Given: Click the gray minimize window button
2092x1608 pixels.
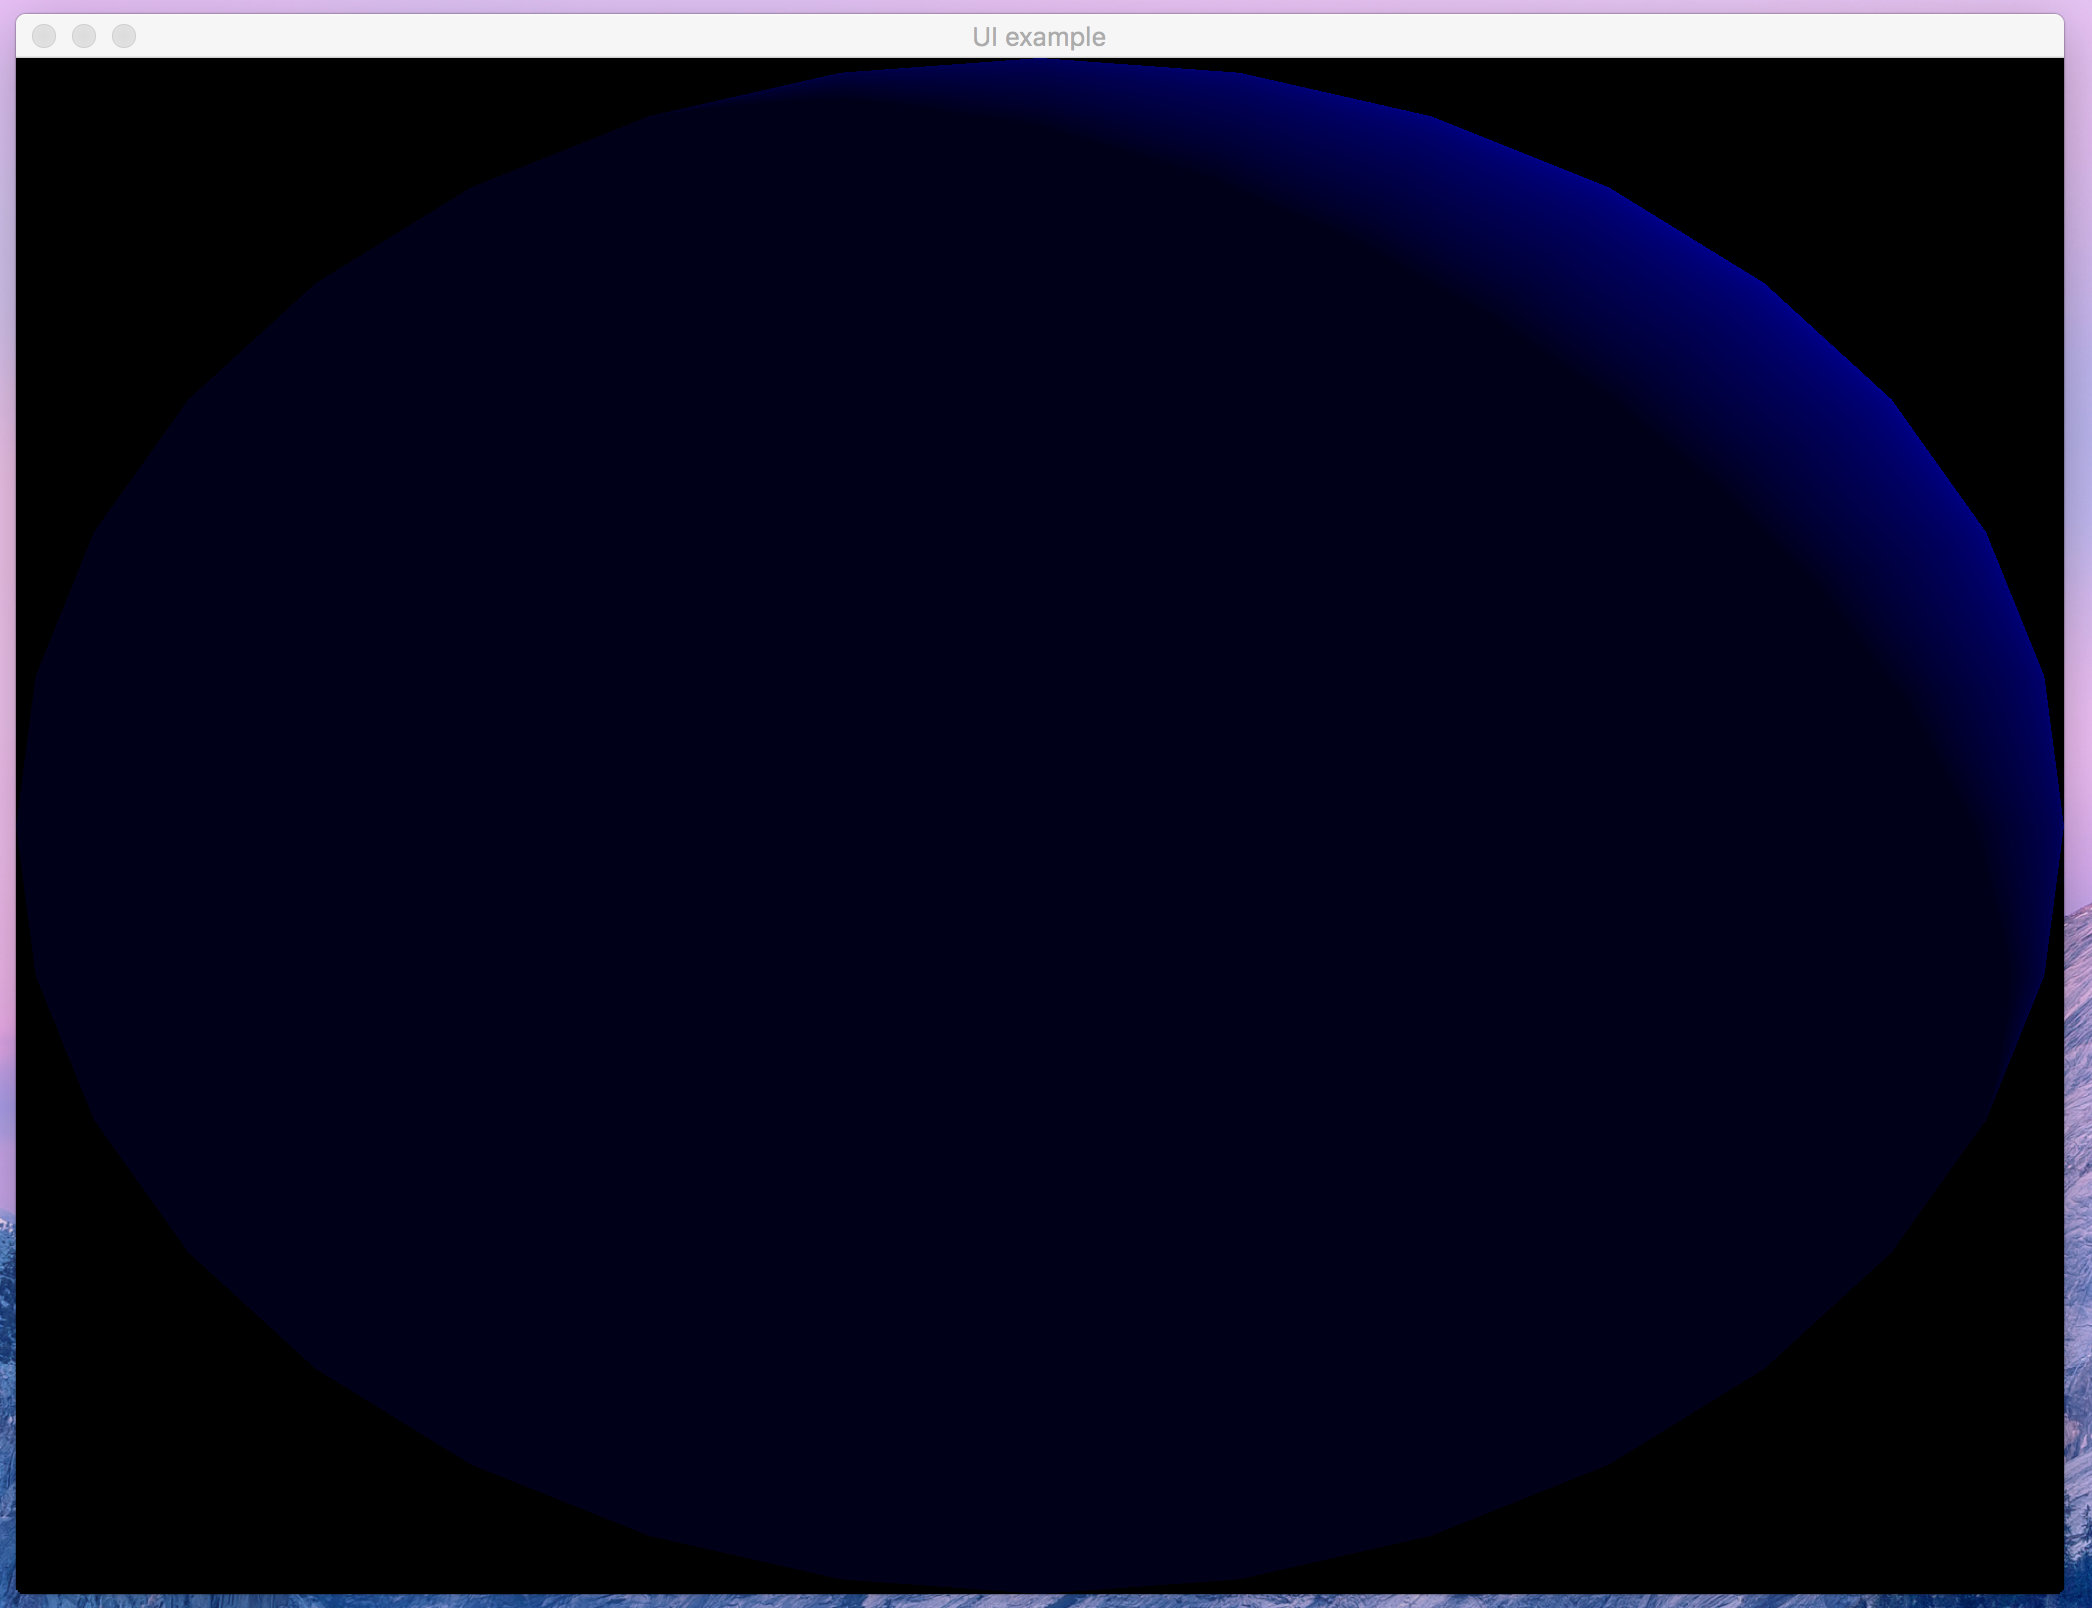Looking at the screenshot, I should (84, 36).
